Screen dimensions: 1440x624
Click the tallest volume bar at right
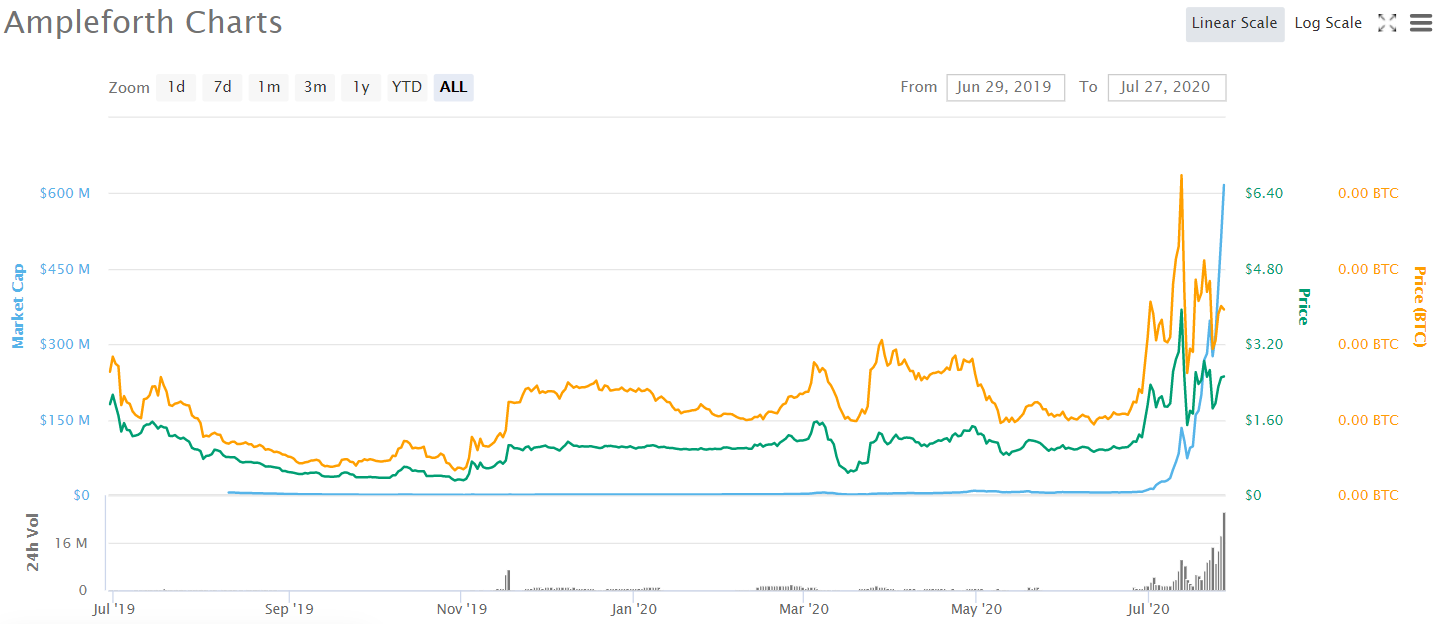tap(1223, 551)
